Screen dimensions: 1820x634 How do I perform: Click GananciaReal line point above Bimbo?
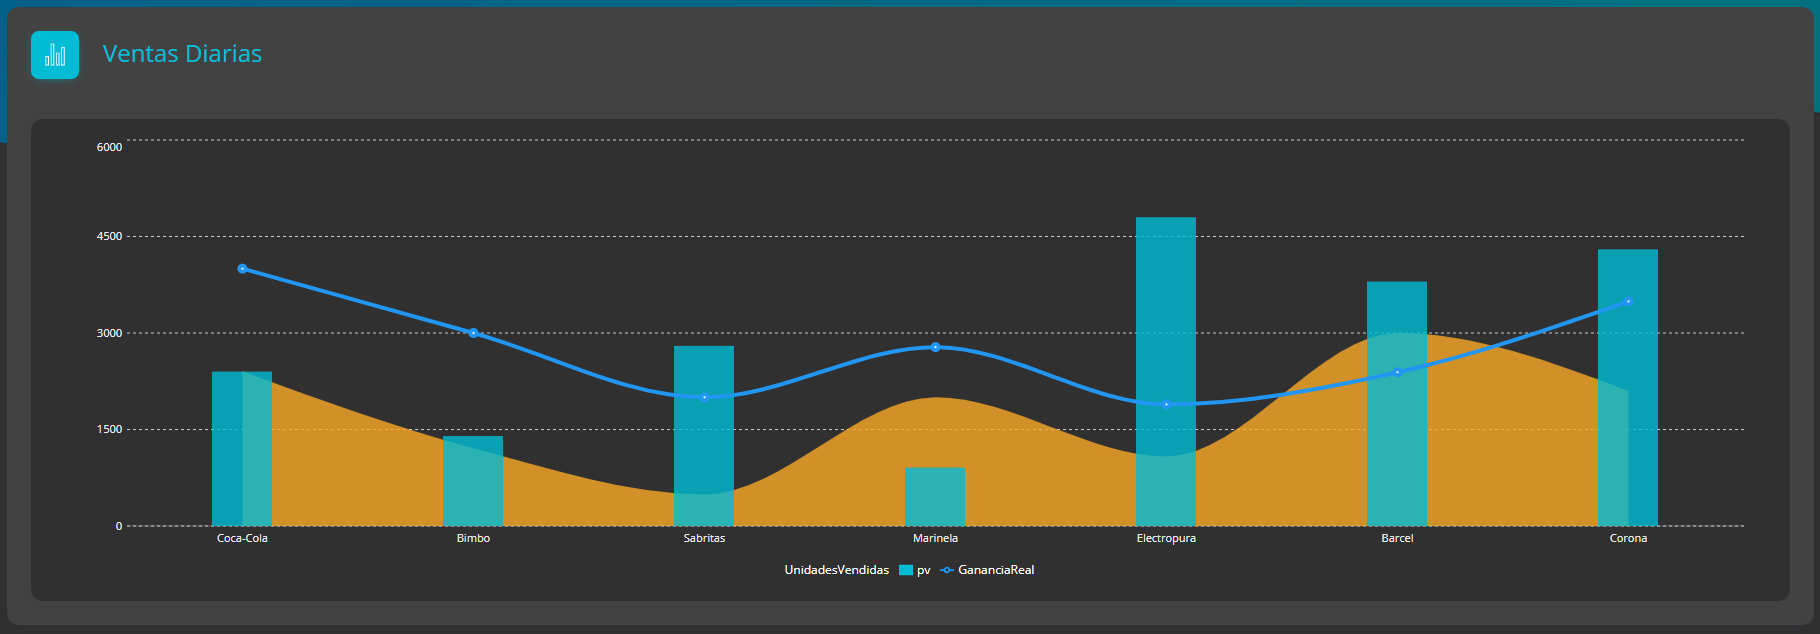coord(473,333)
